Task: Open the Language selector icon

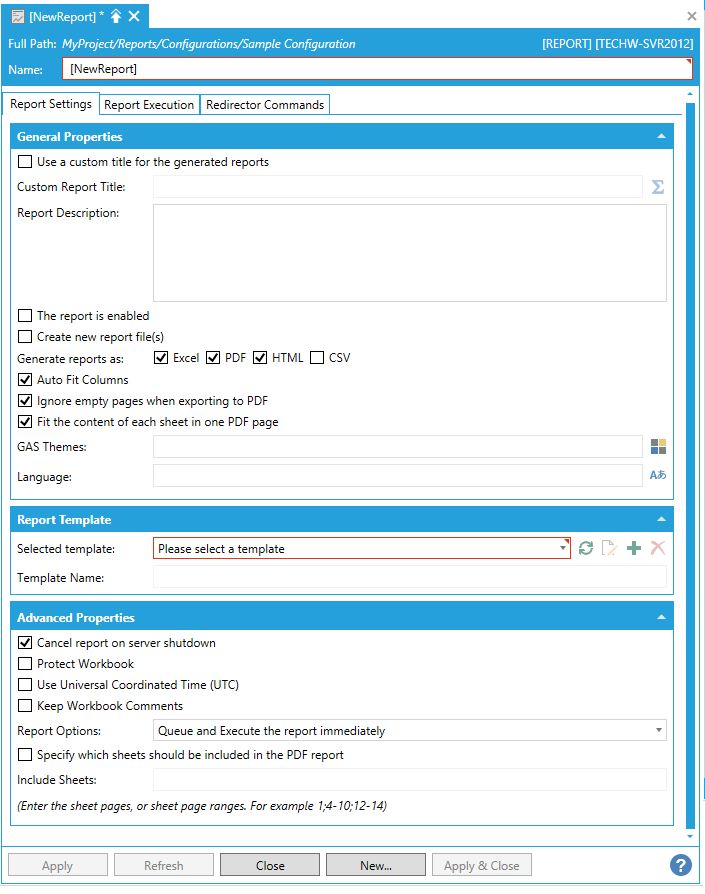Action: [658, 475]
